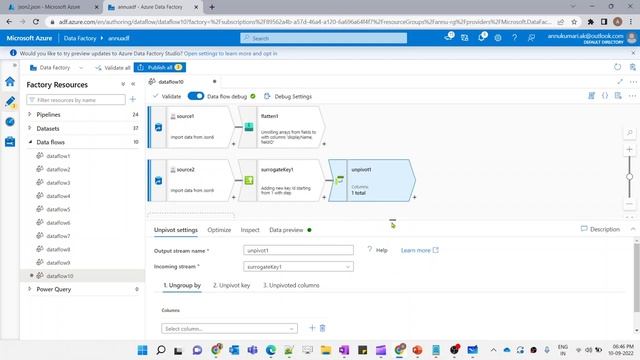The image size is (640, 360).
Task: Open the code view braces icon
Action: pyautogui.click(x=605, y=96)
